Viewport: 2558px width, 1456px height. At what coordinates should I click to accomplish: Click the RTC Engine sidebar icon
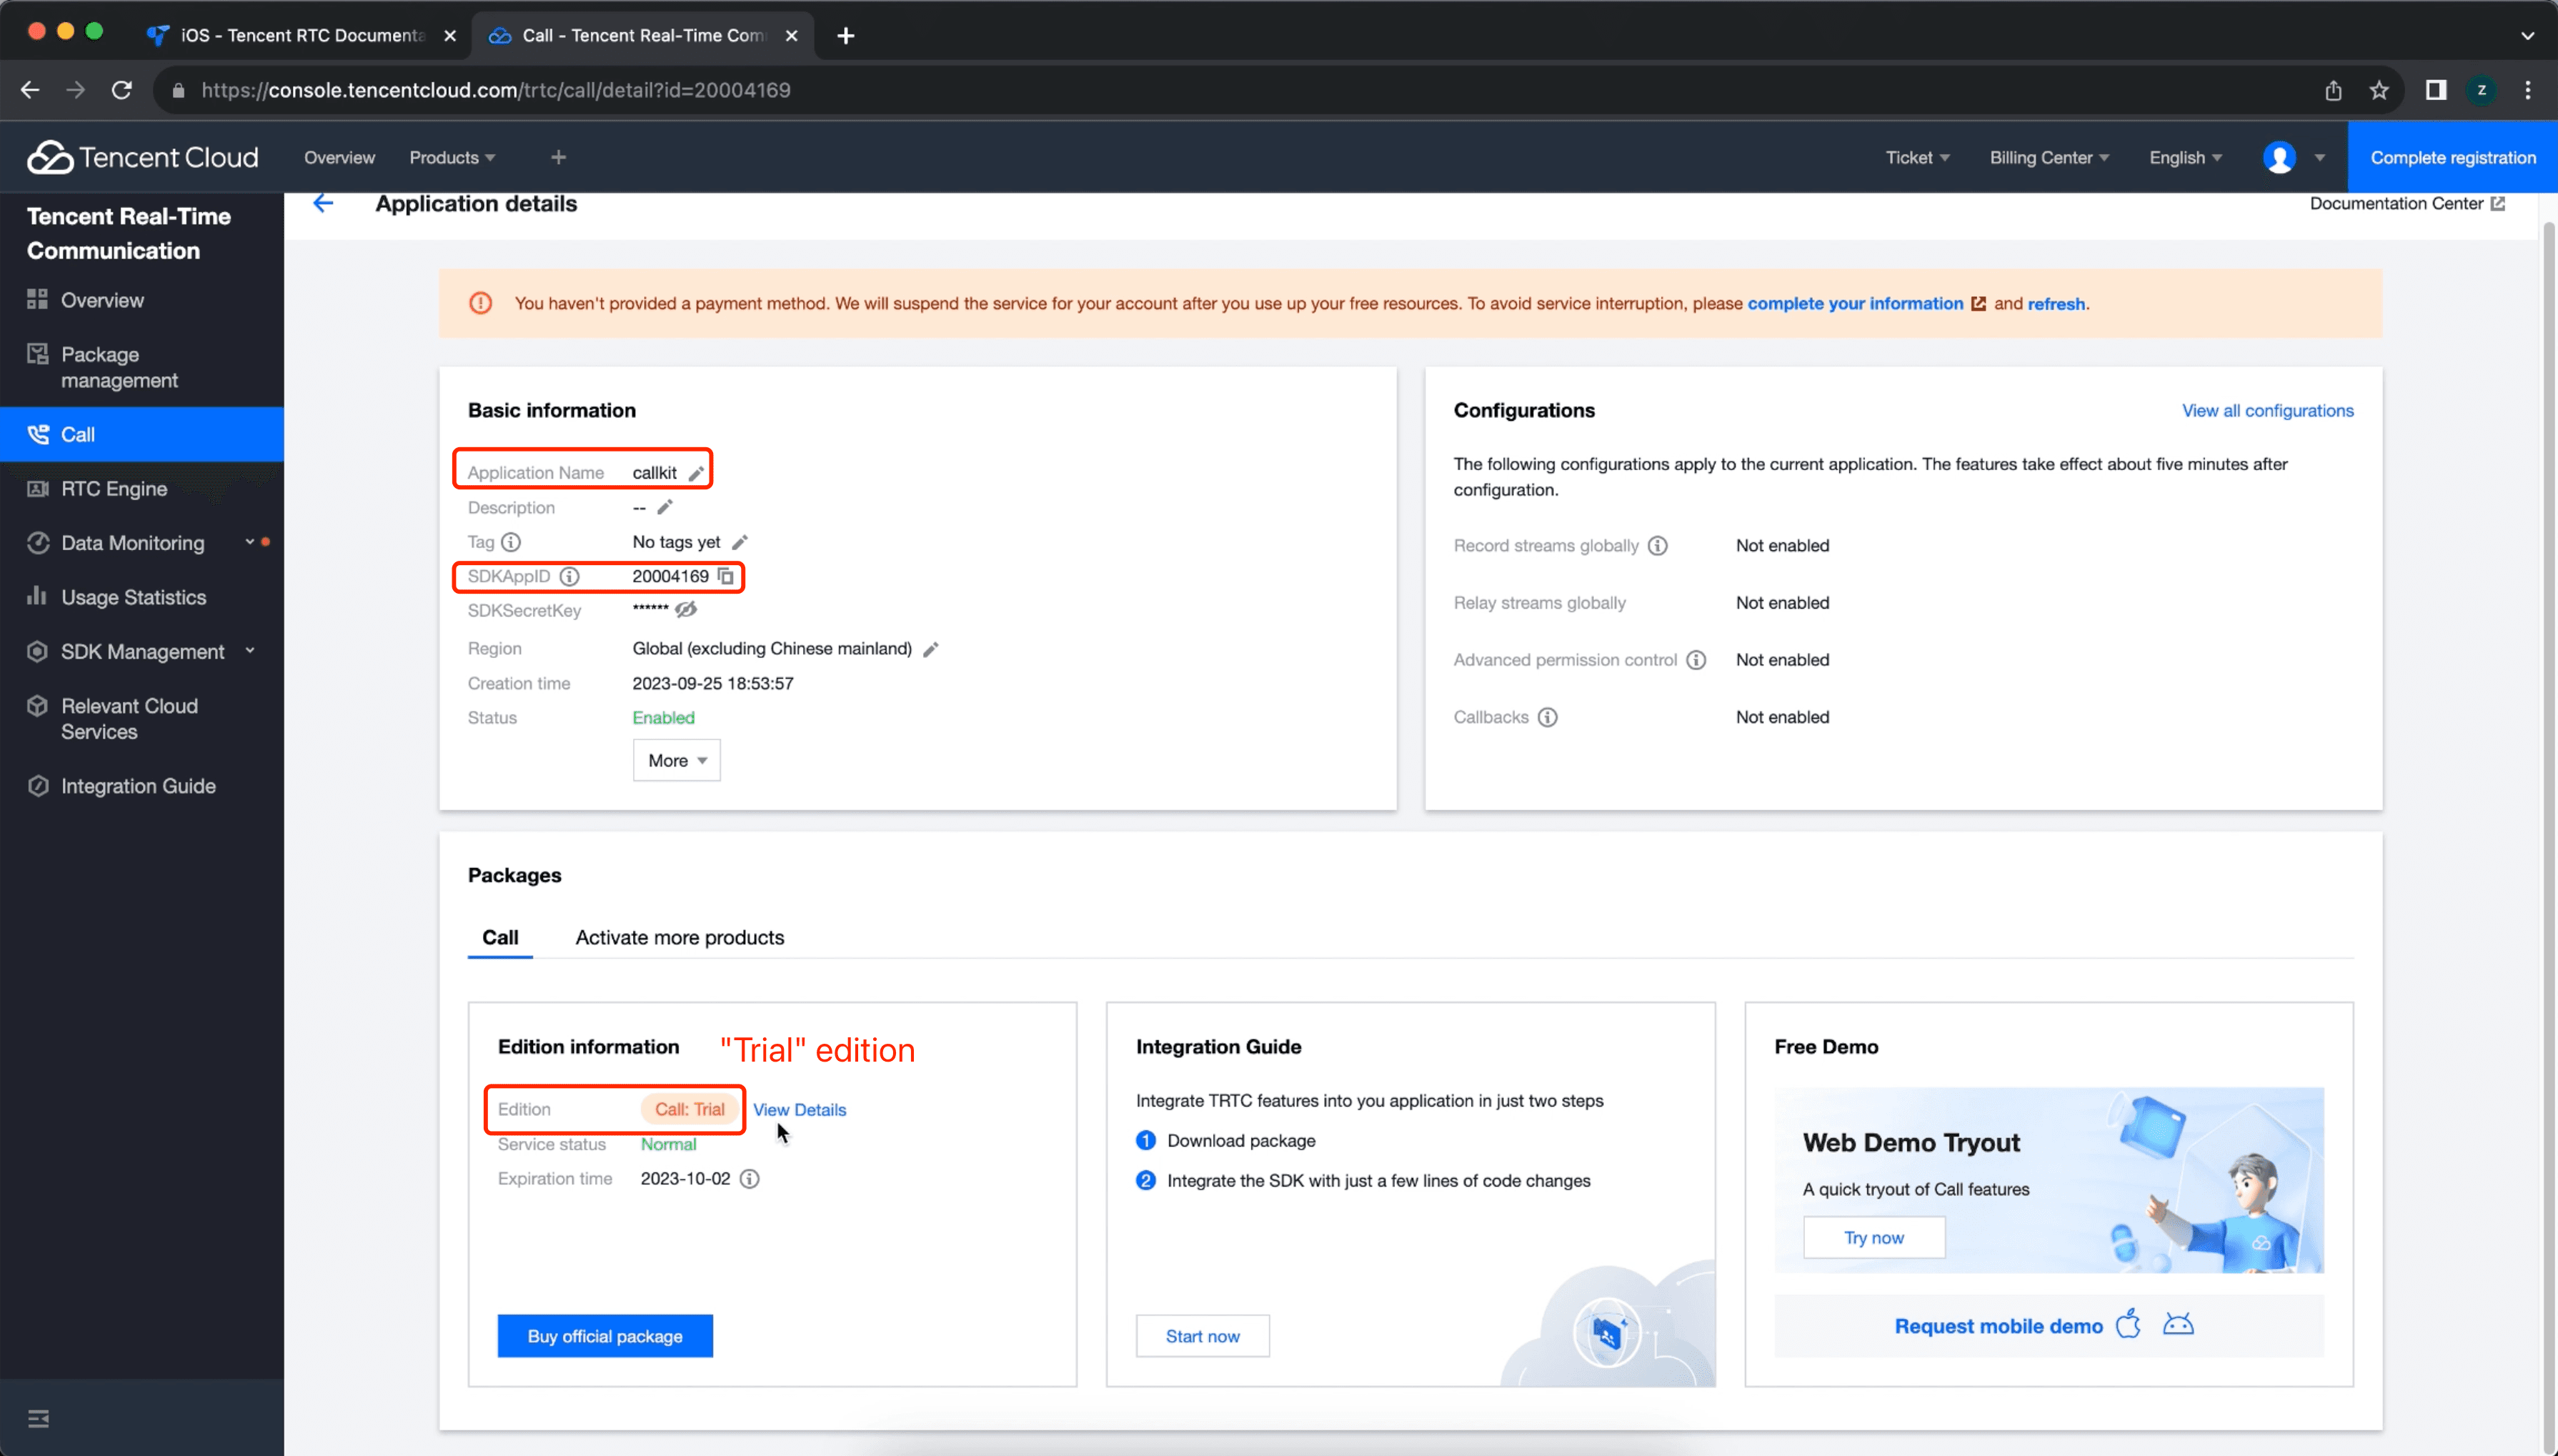[x=39, y=488]
